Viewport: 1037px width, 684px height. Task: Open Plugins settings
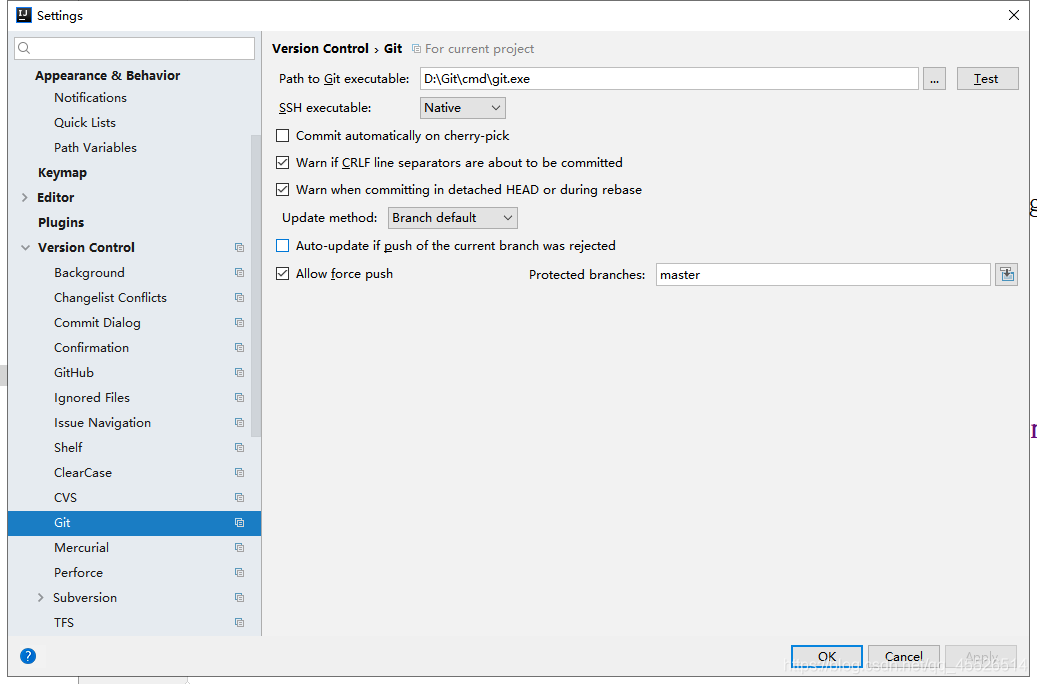pos(61,222)
